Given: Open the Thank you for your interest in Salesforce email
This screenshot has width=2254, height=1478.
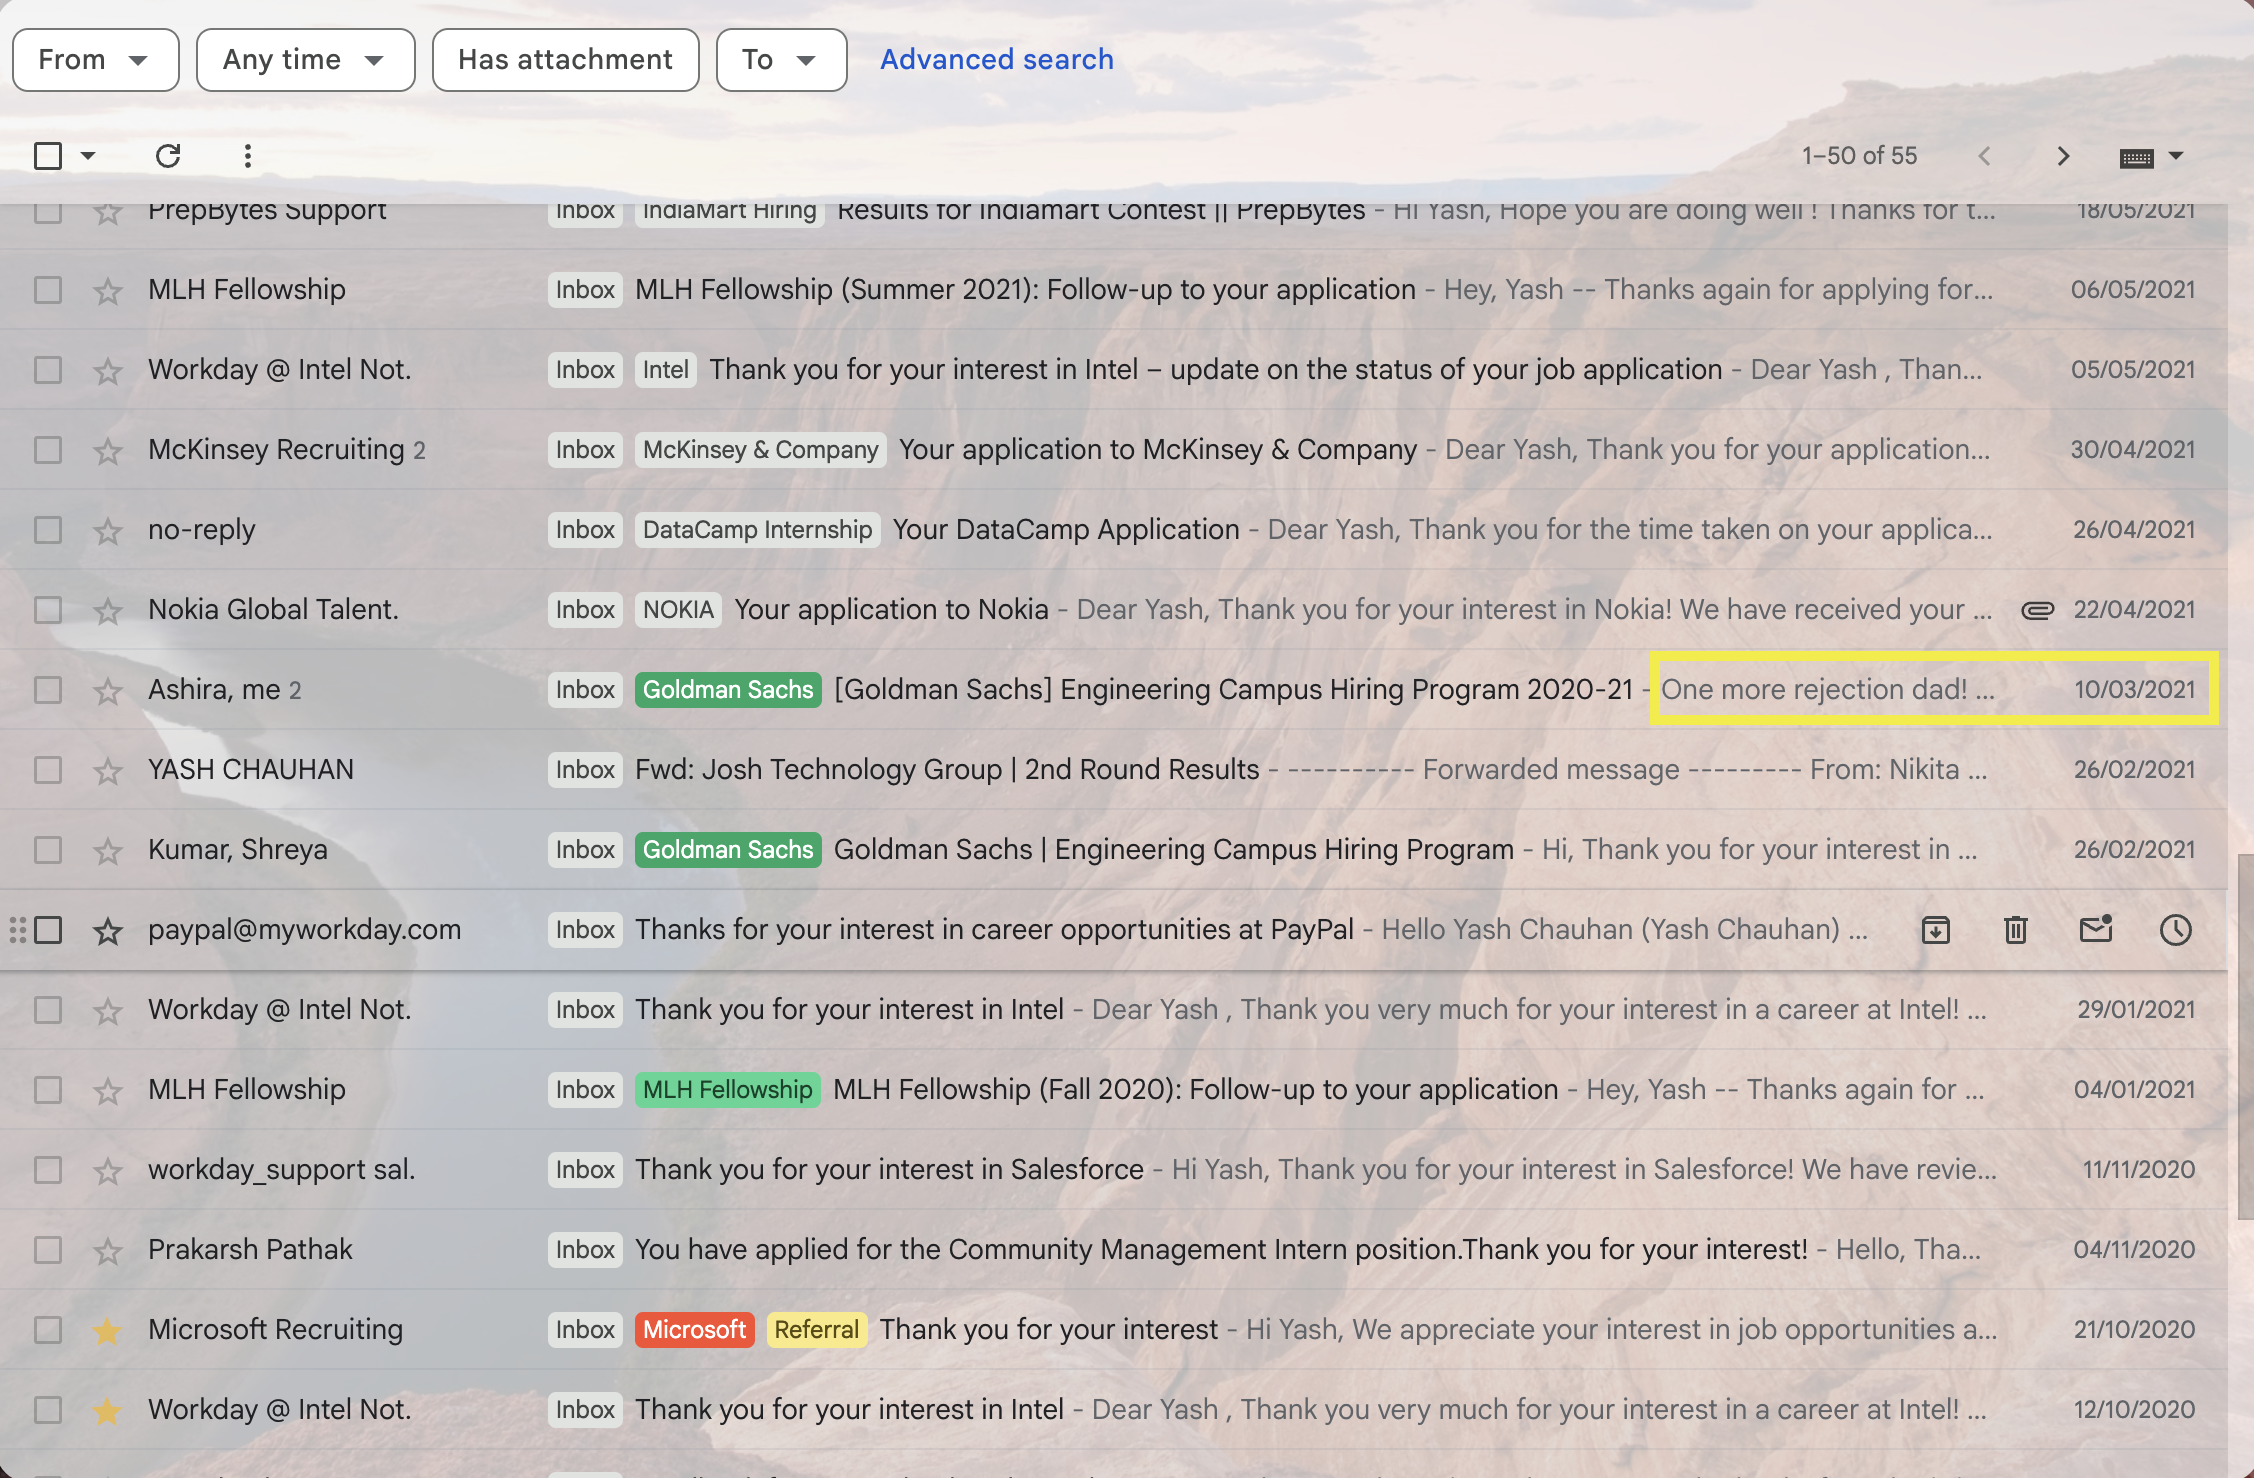Looking at the screenshot, I should coord(1114,1170).
